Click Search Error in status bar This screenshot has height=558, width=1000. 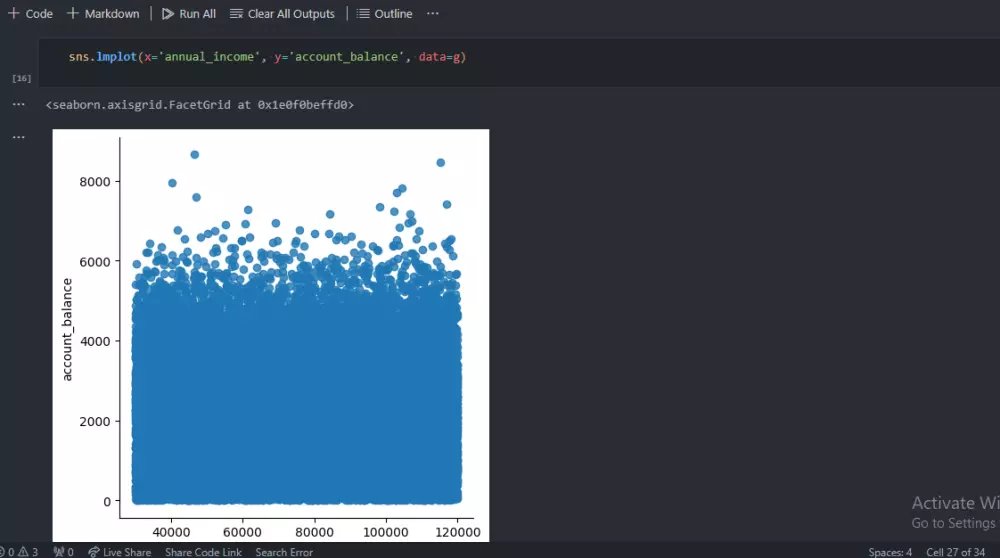[284, 552]
